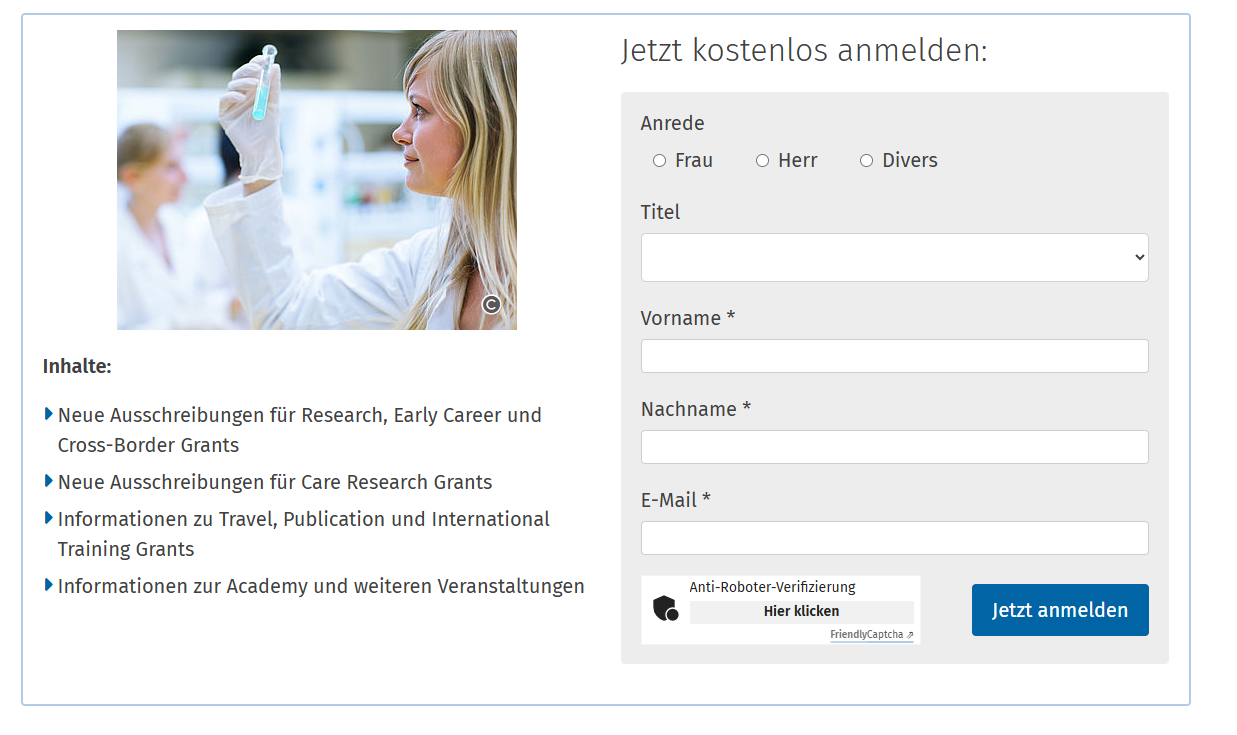This screenshot has height=735, width=1237.
Task: Click Hier klicken to verify captcha
Action: (x=801, y=611)
